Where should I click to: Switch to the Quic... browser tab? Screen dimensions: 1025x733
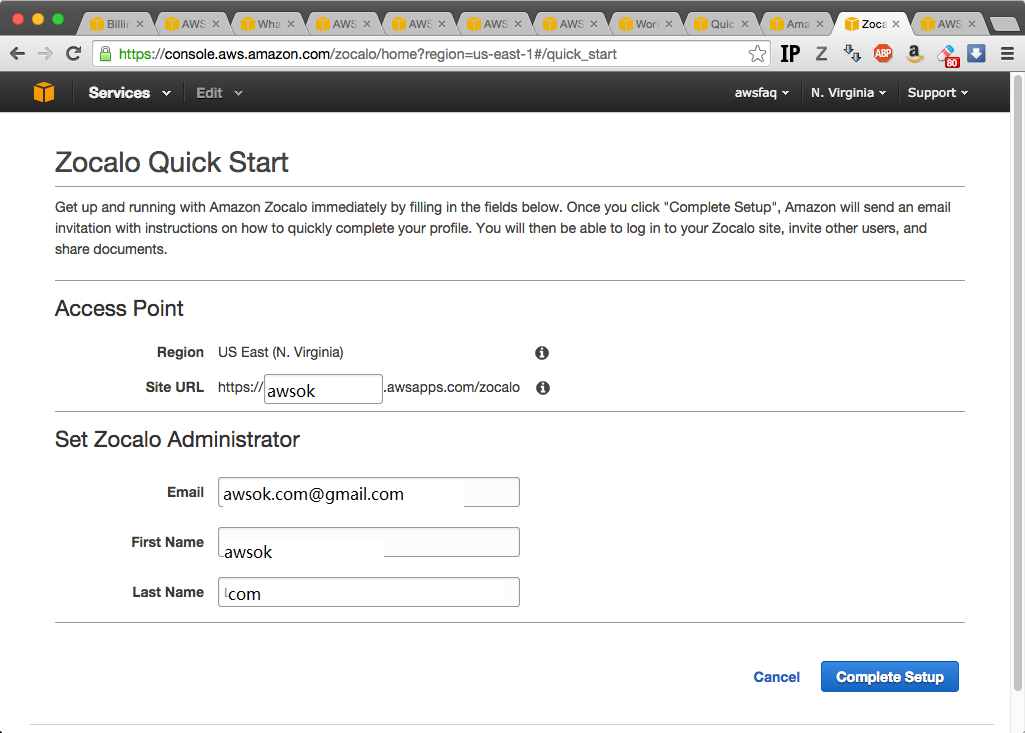coord(722,24)
